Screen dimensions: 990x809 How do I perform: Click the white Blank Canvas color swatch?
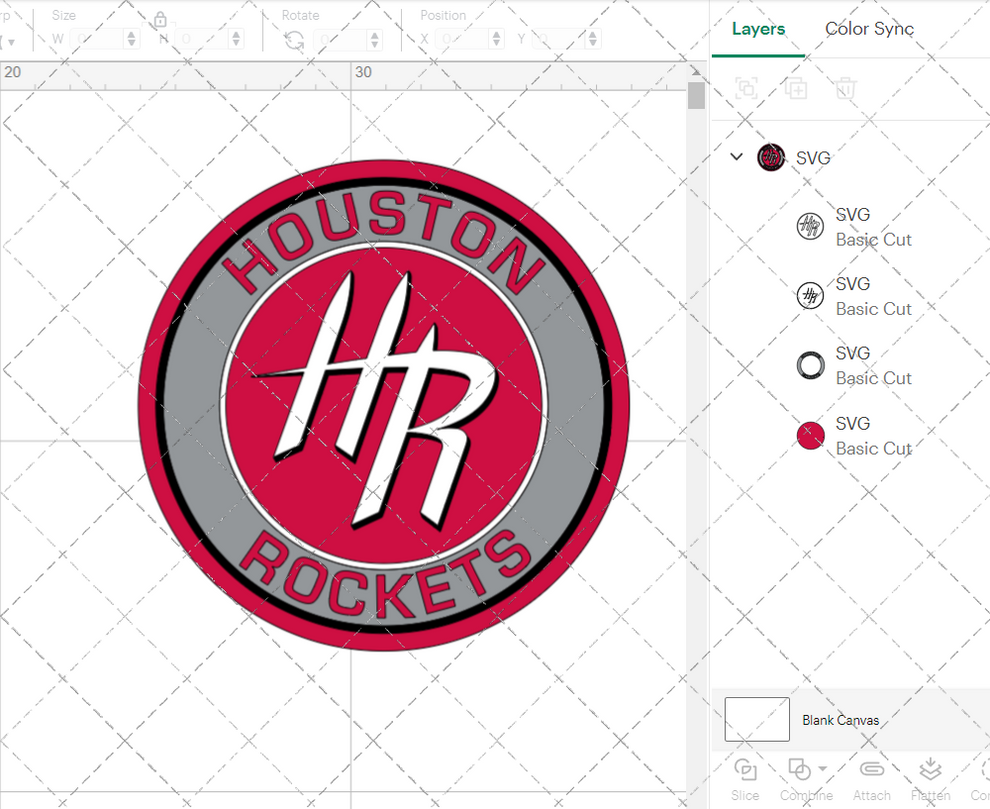(757, 720)
